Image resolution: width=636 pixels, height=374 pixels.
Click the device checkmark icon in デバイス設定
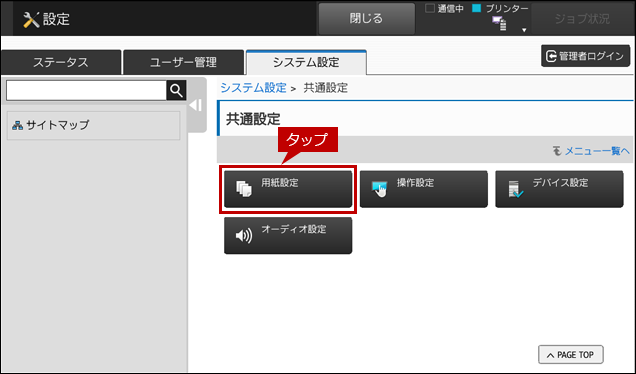click(516, 189)
